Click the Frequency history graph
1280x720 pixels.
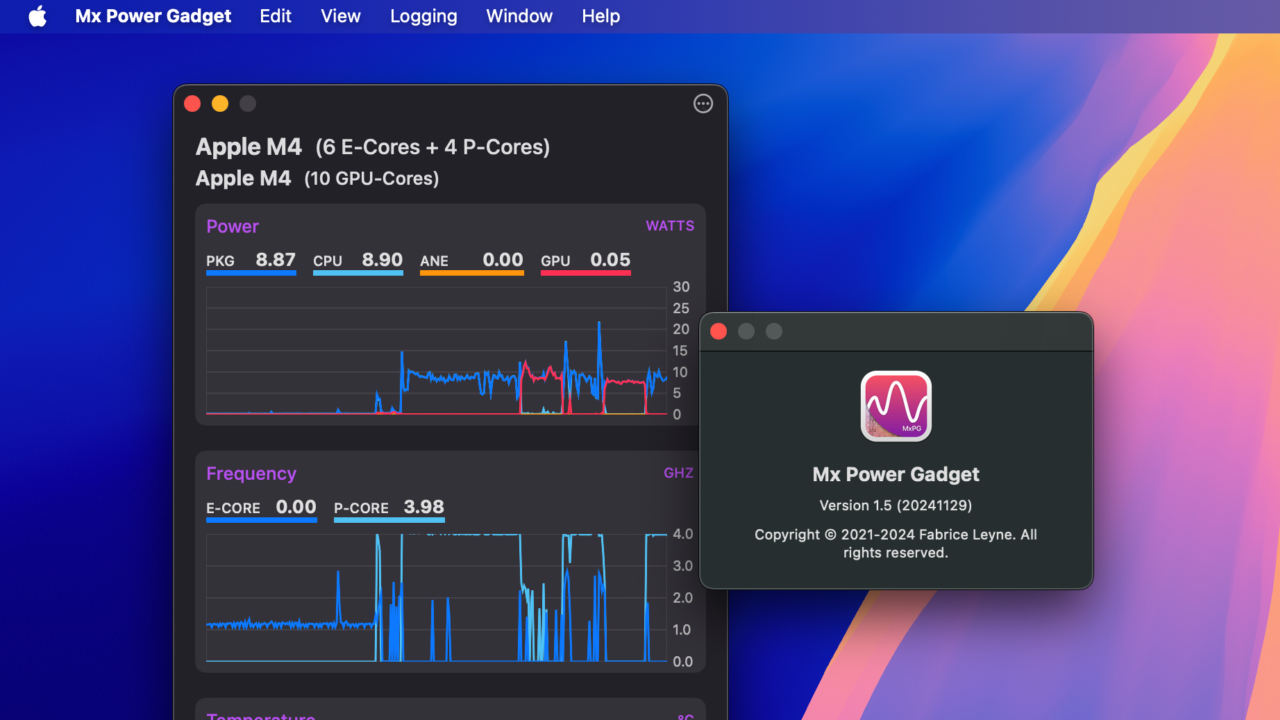tap(437, 598)
